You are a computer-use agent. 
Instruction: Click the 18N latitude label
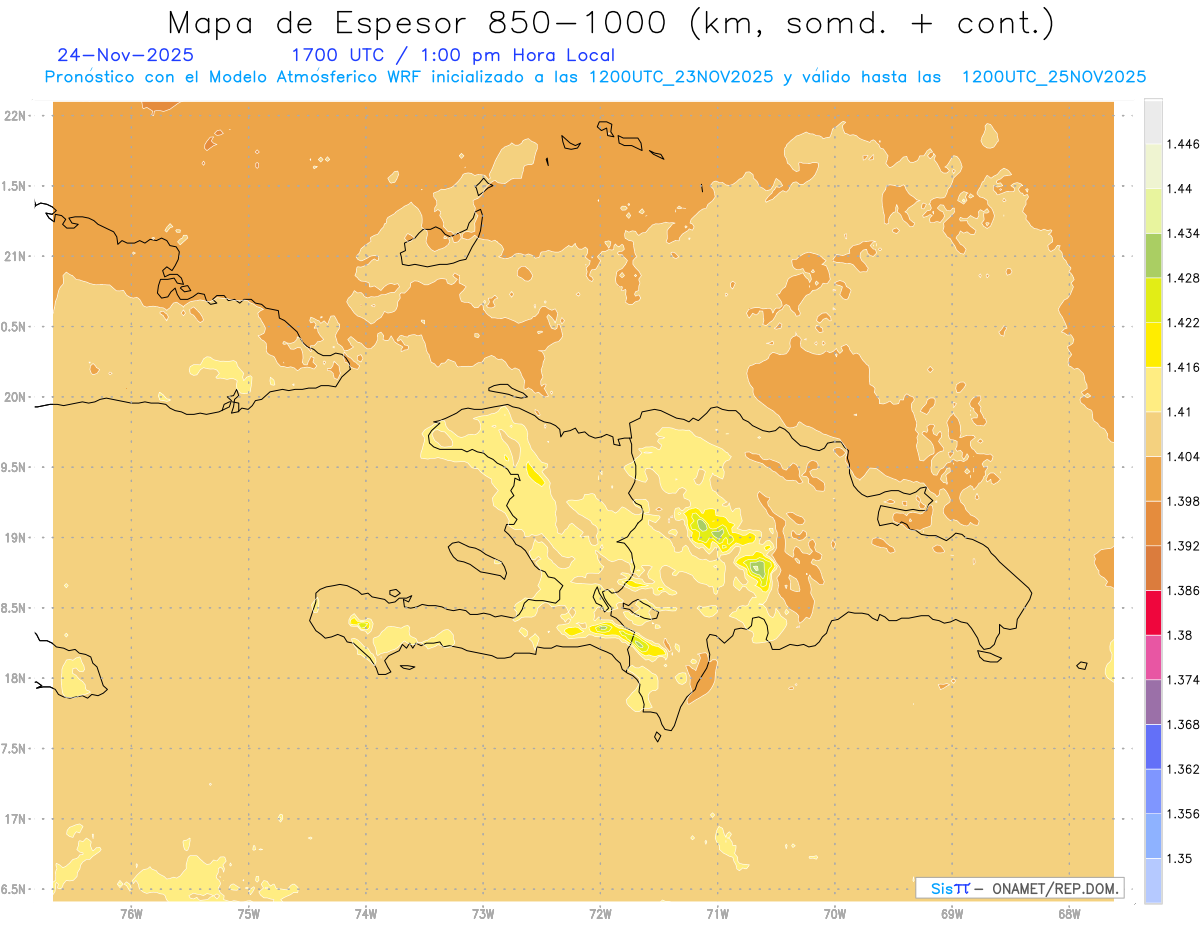(x=16, y=678)
